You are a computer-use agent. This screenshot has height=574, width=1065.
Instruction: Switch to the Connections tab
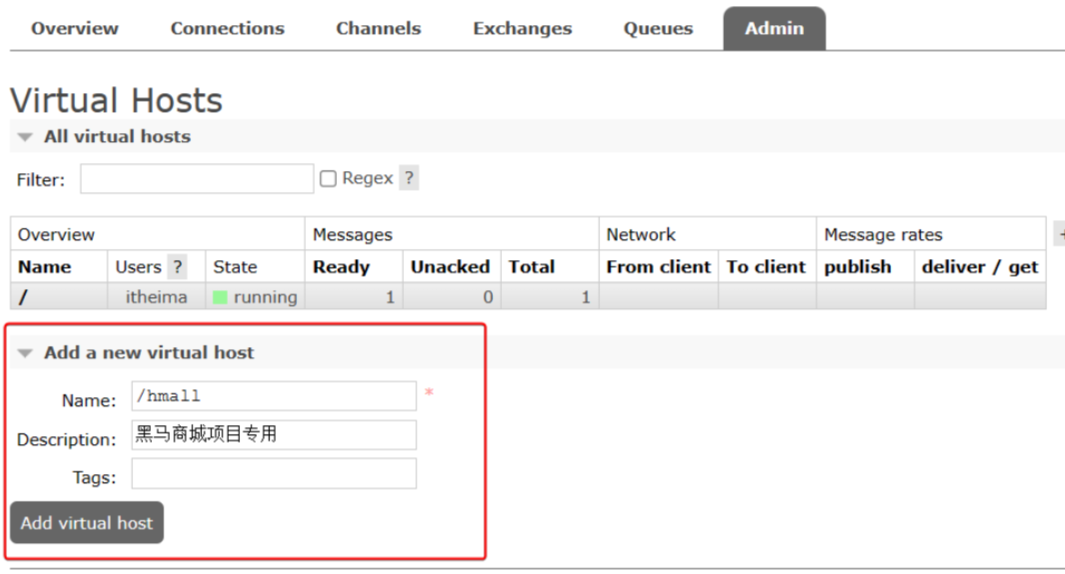click(x=227, y=29)
